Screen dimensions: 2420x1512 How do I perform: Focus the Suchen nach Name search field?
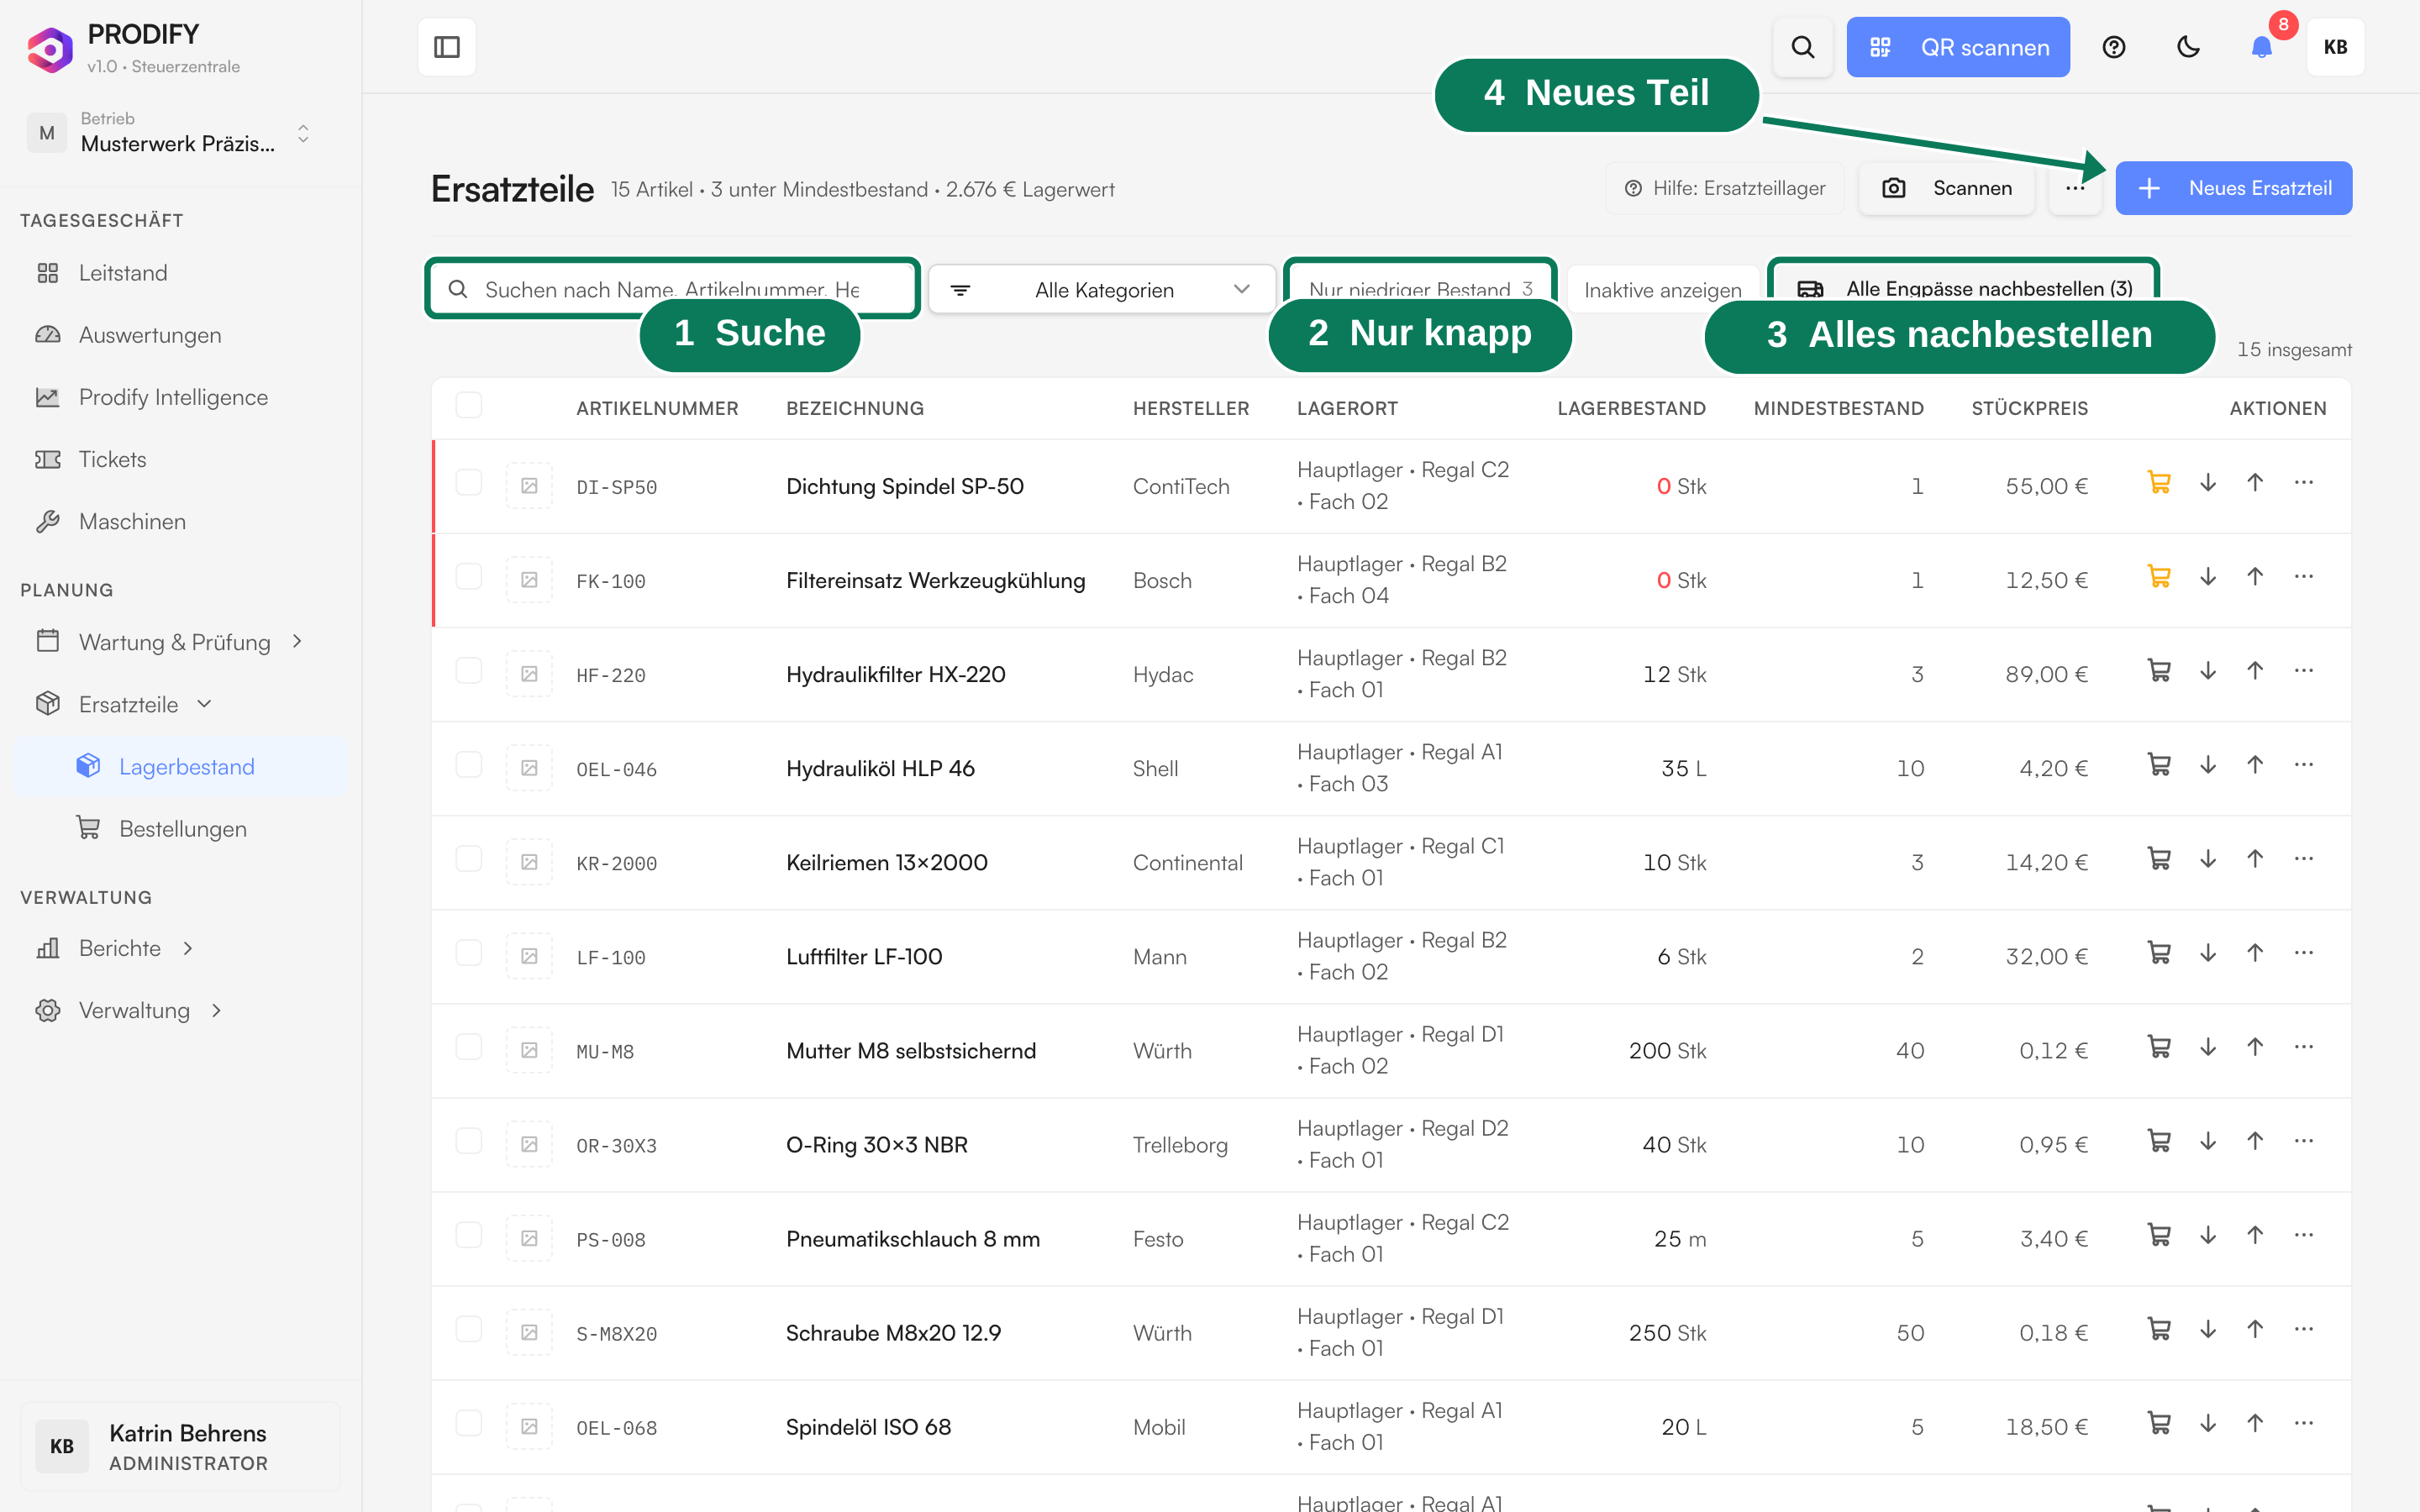click(x=672, y=289)
